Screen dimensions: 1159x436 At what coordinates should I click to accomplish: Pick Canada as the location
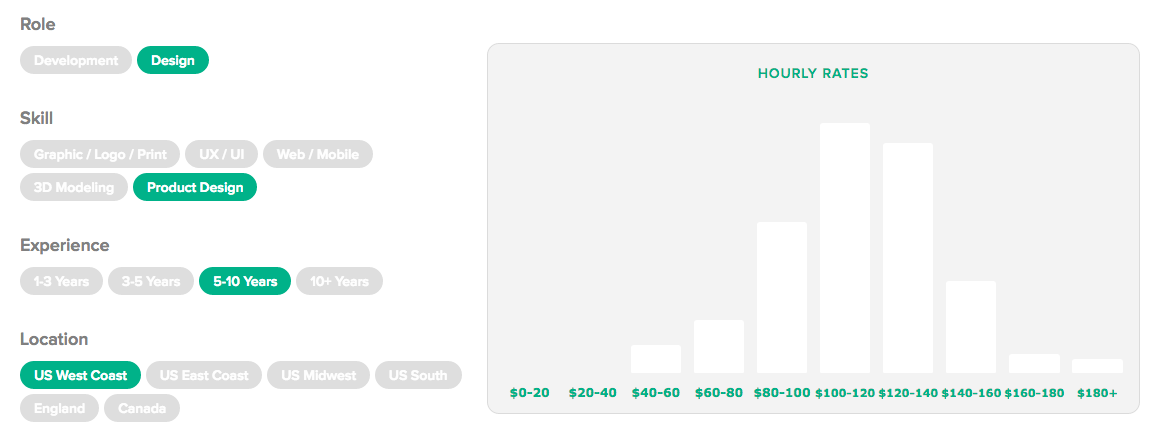coord(142,408)
